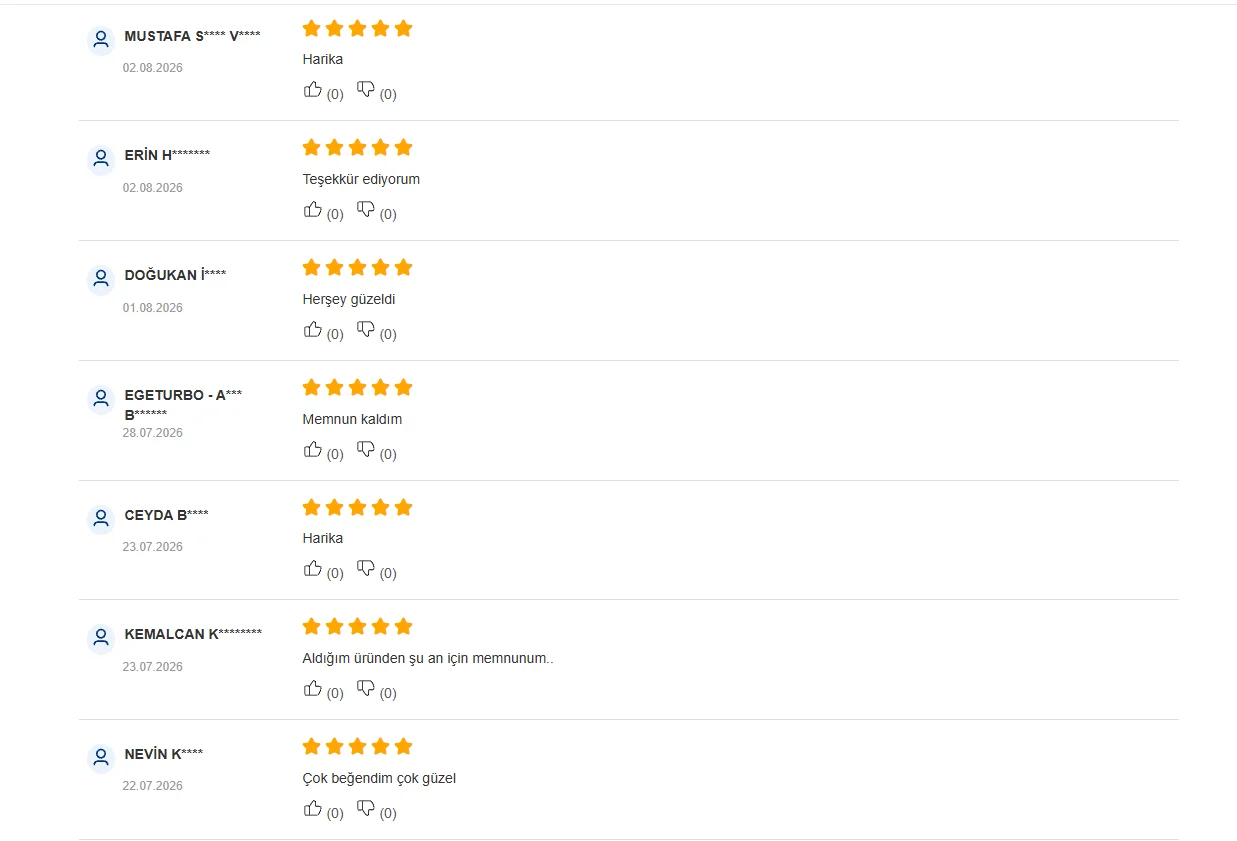1237x841 pixels.
Task: Thumbs up the 'Teşekkür ediyorum' review
Action: coord(313,209)
